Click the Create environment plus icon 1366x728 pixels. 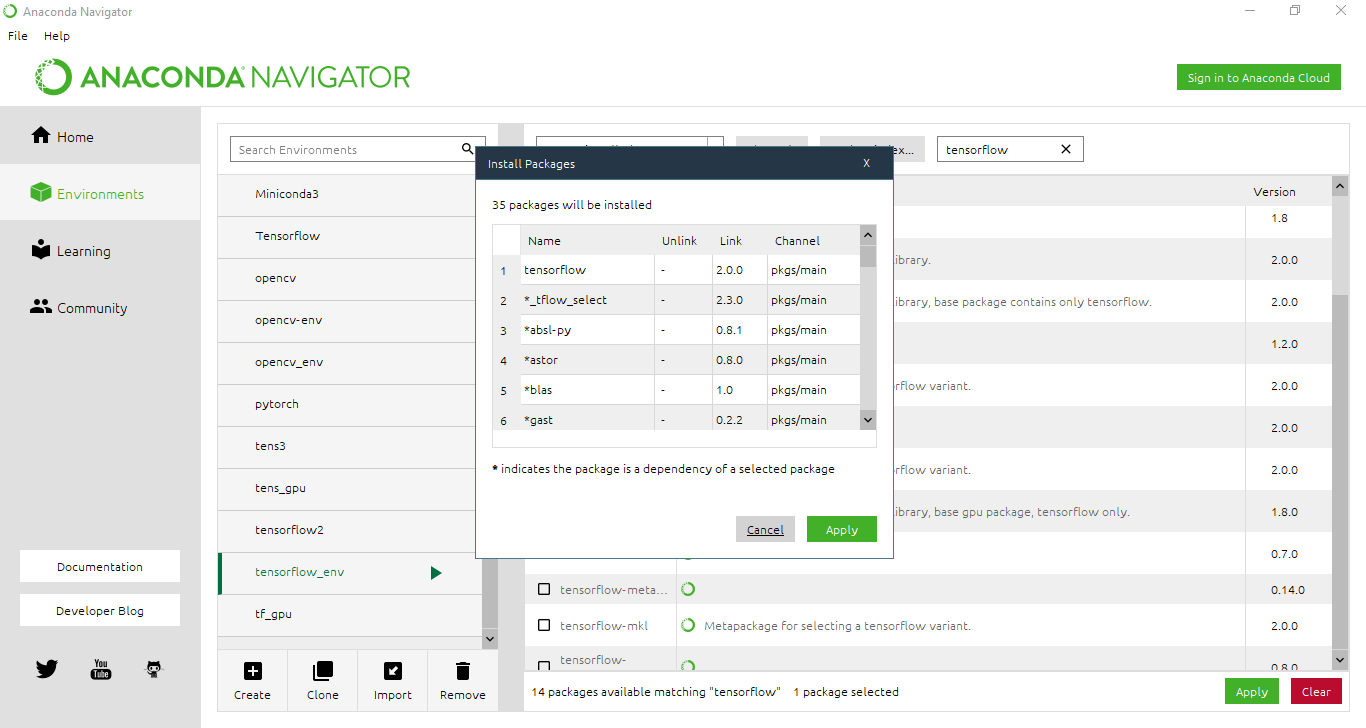coord(252,671)
